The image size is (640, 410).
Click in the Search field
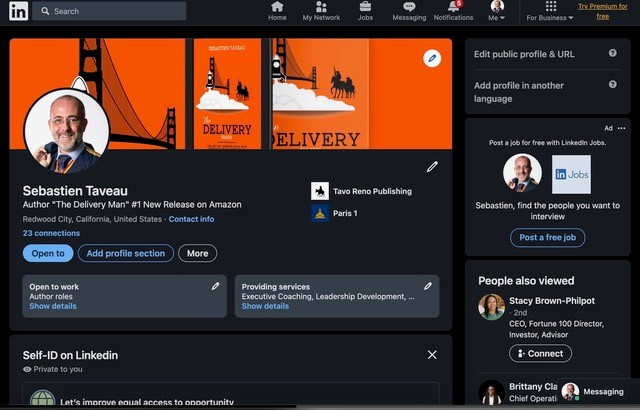pyautogui.click(x=110, y=11)
